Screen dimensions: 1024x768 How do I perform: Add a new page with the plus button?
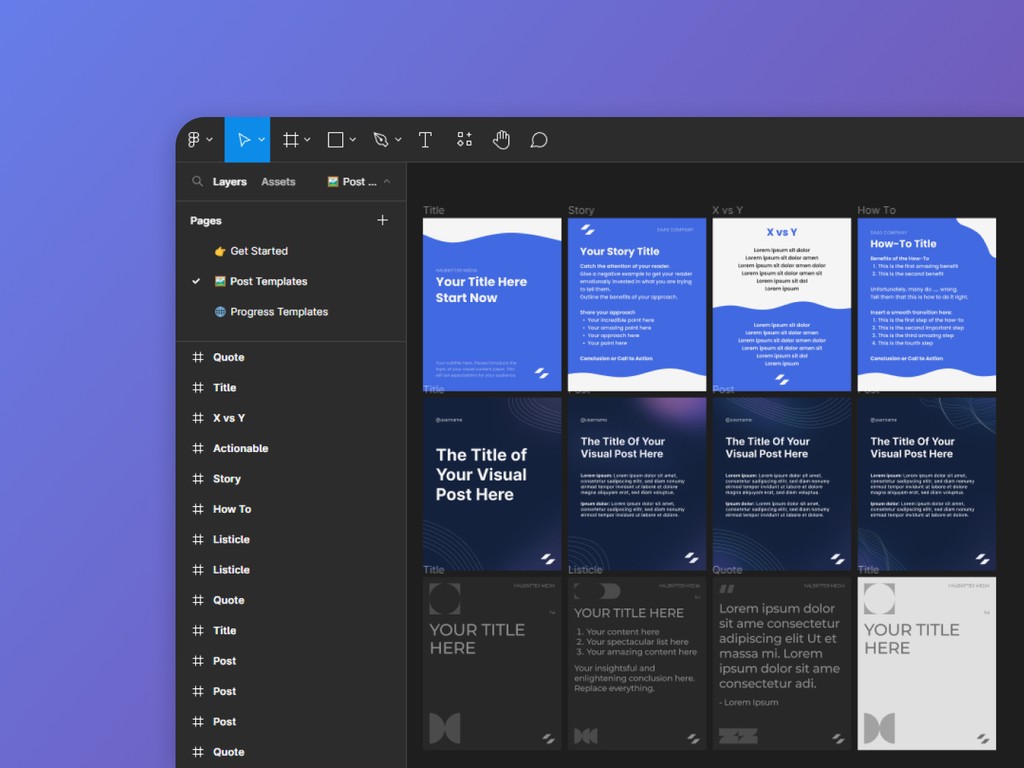[383, 220]
